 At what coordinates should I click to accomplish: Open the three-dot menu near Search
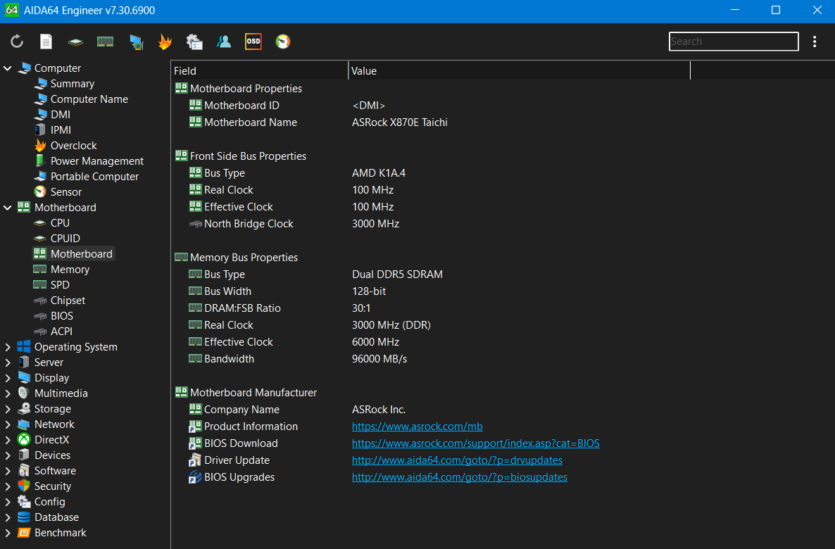tap(815, 42)
